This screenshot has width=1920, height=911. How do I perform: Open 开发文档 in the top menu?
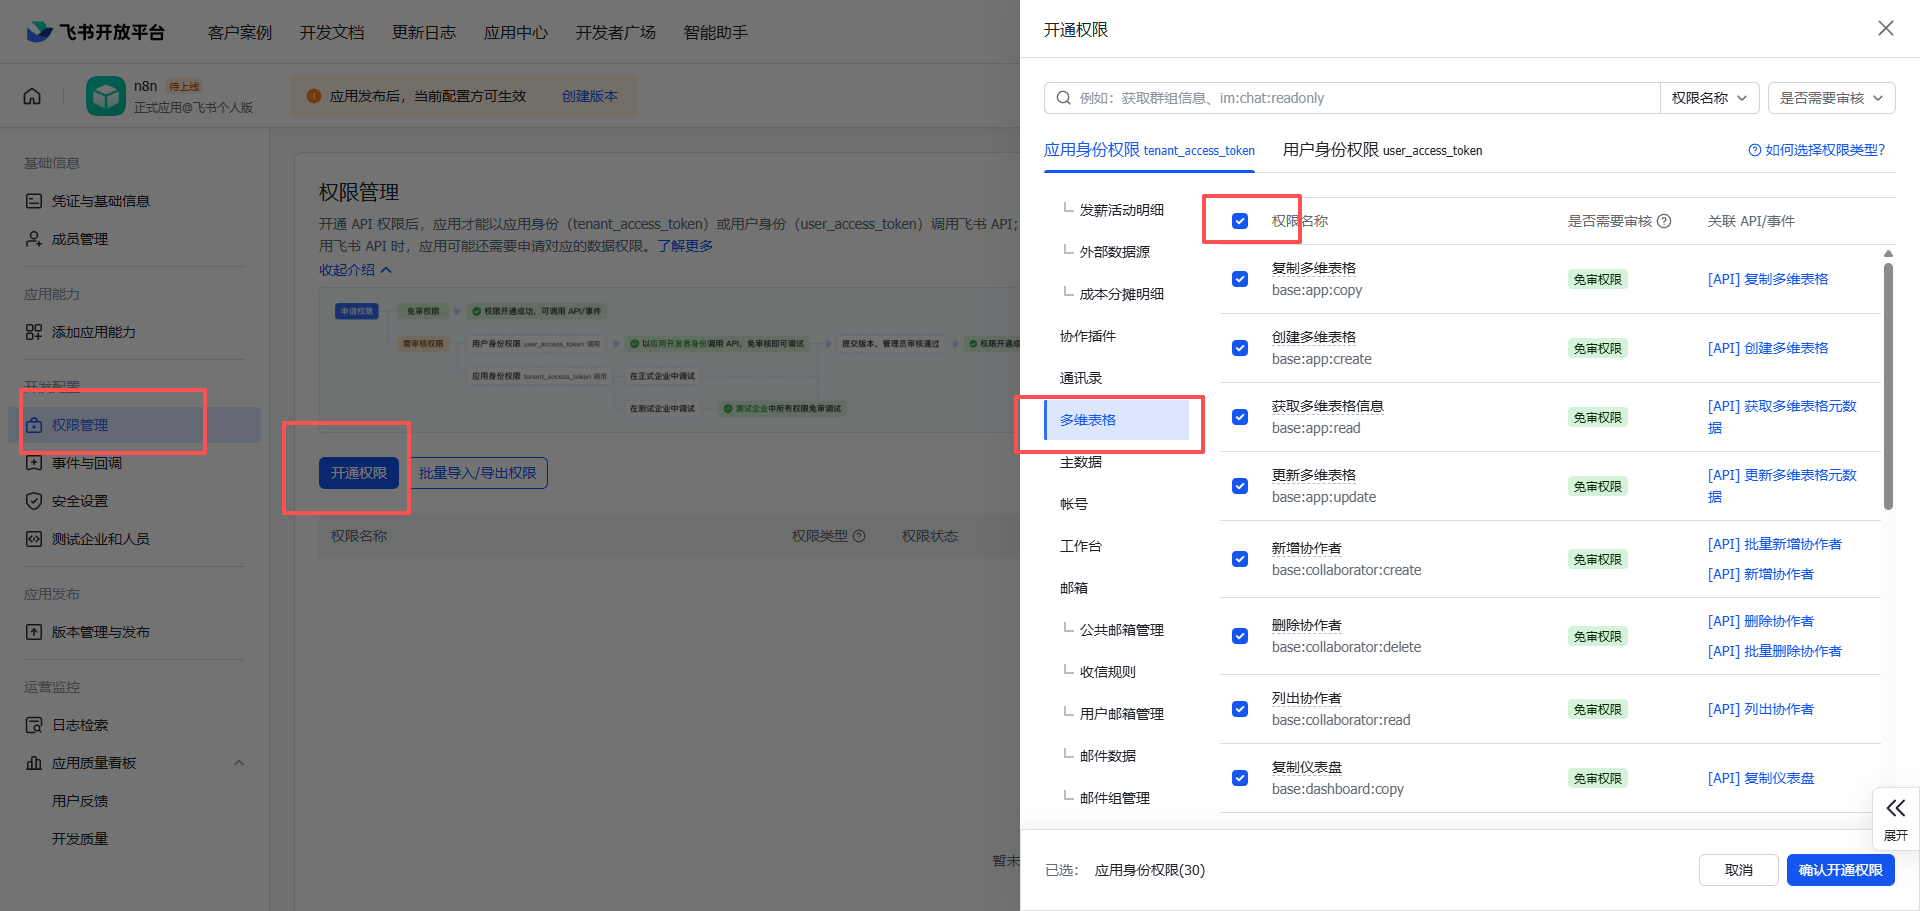332,31
